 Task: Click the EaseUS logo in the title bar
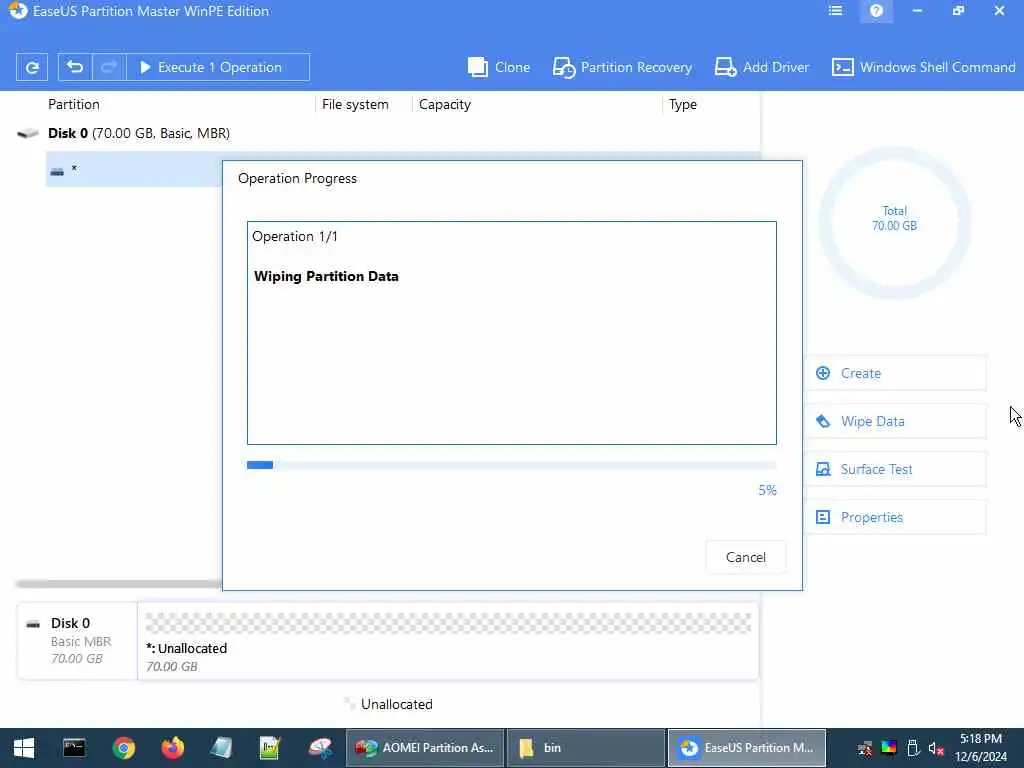coord(18,10)
